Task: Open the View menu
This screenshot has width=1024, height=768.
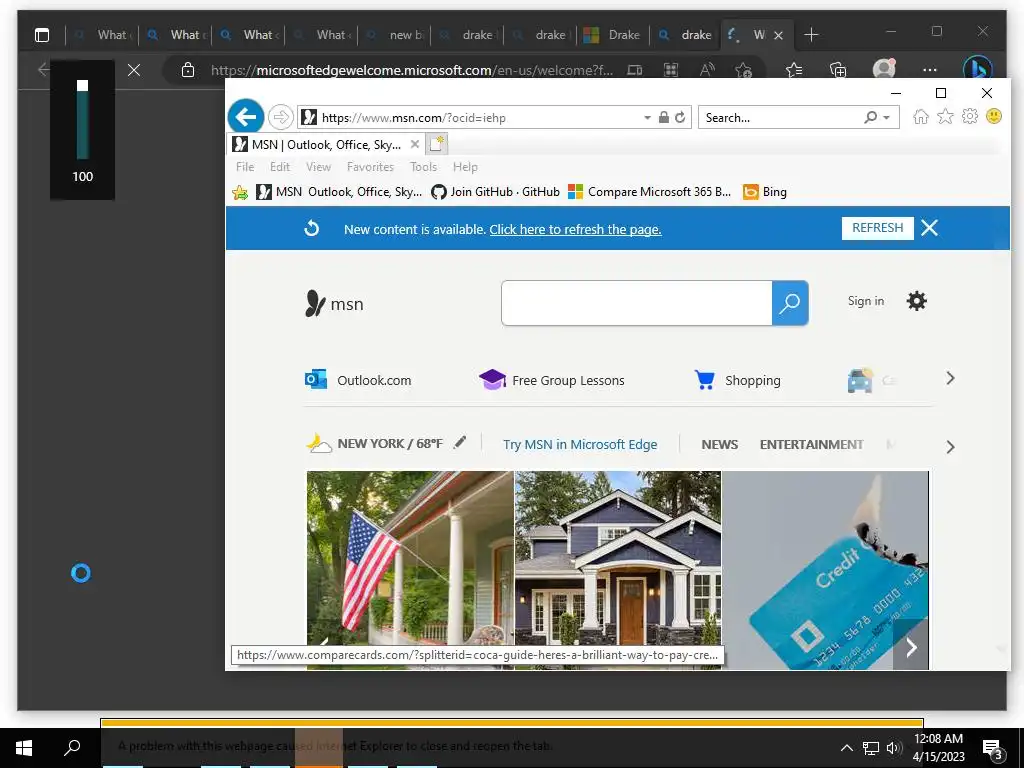Action: 318,167
